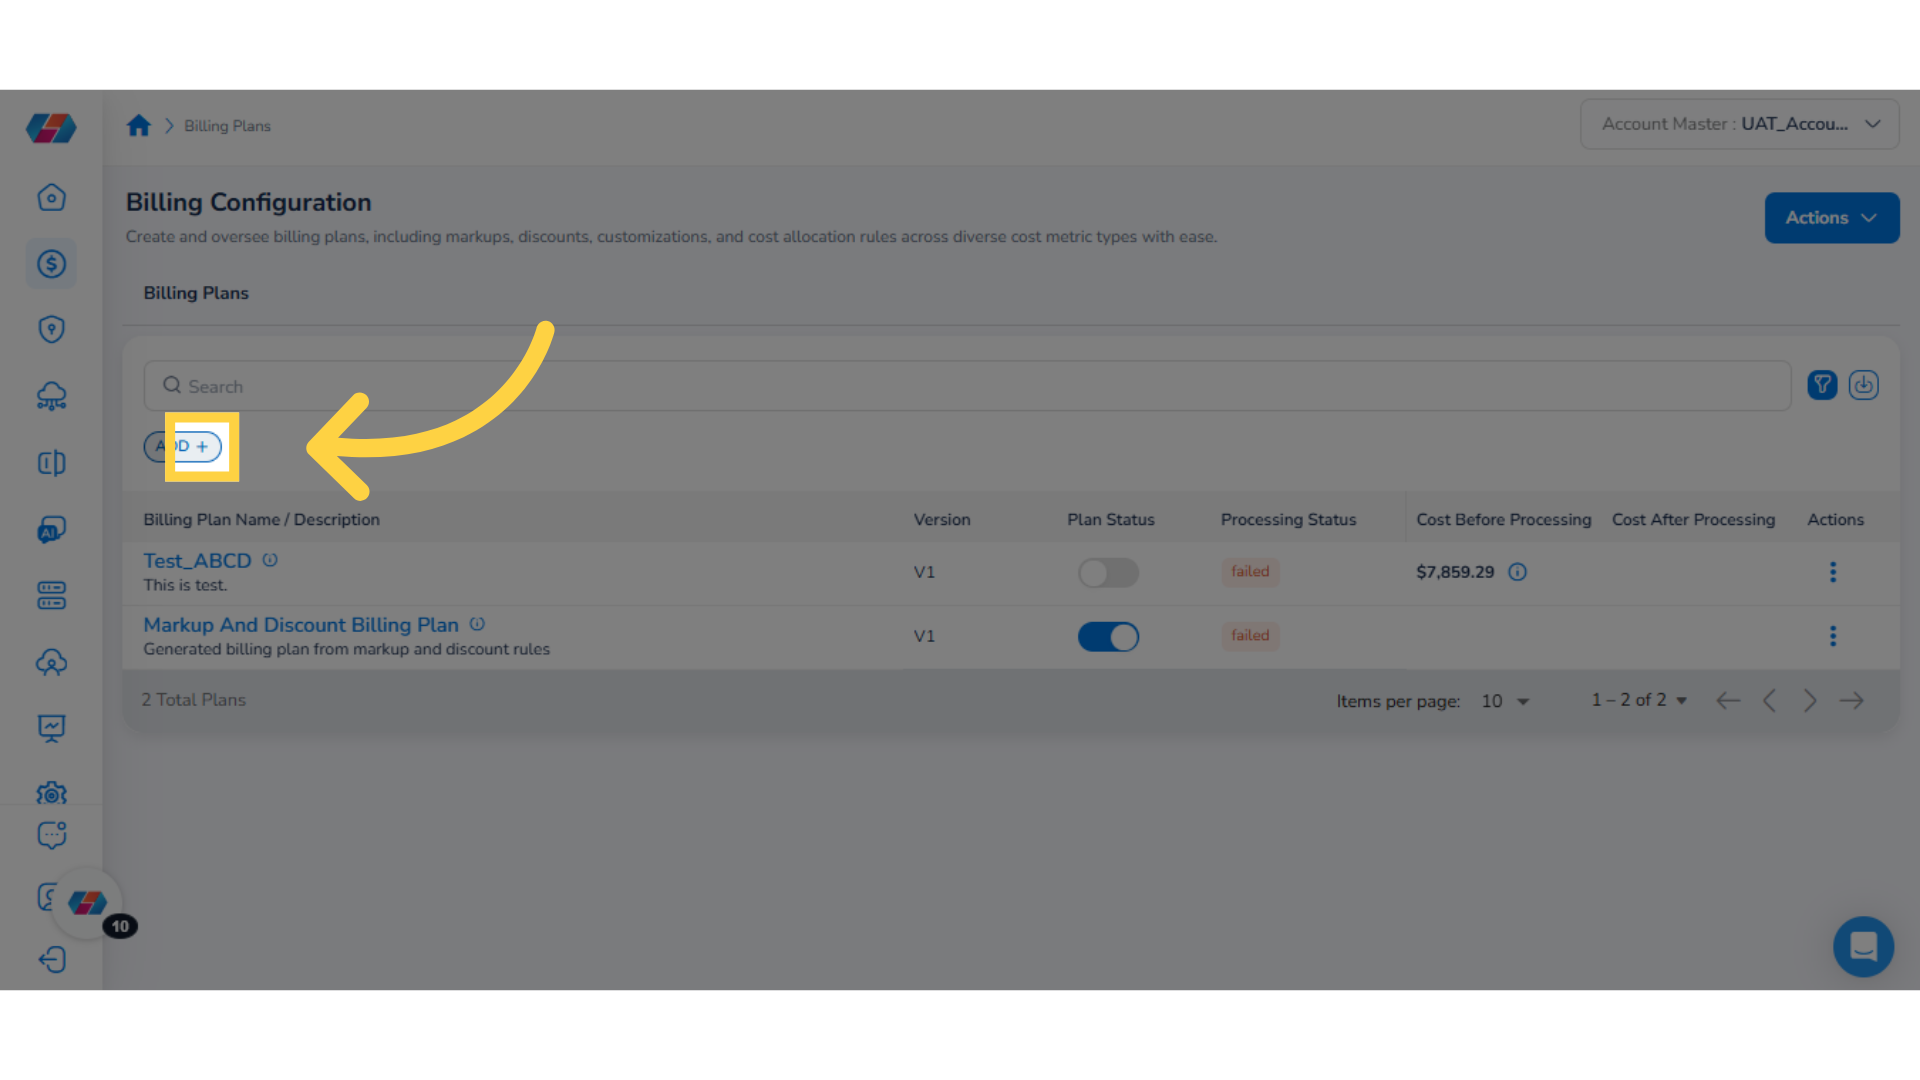The height and width of the screenshot is (1080, 1920).
Task: Open the server stack sidebar icon
Action: coord(51,595)
